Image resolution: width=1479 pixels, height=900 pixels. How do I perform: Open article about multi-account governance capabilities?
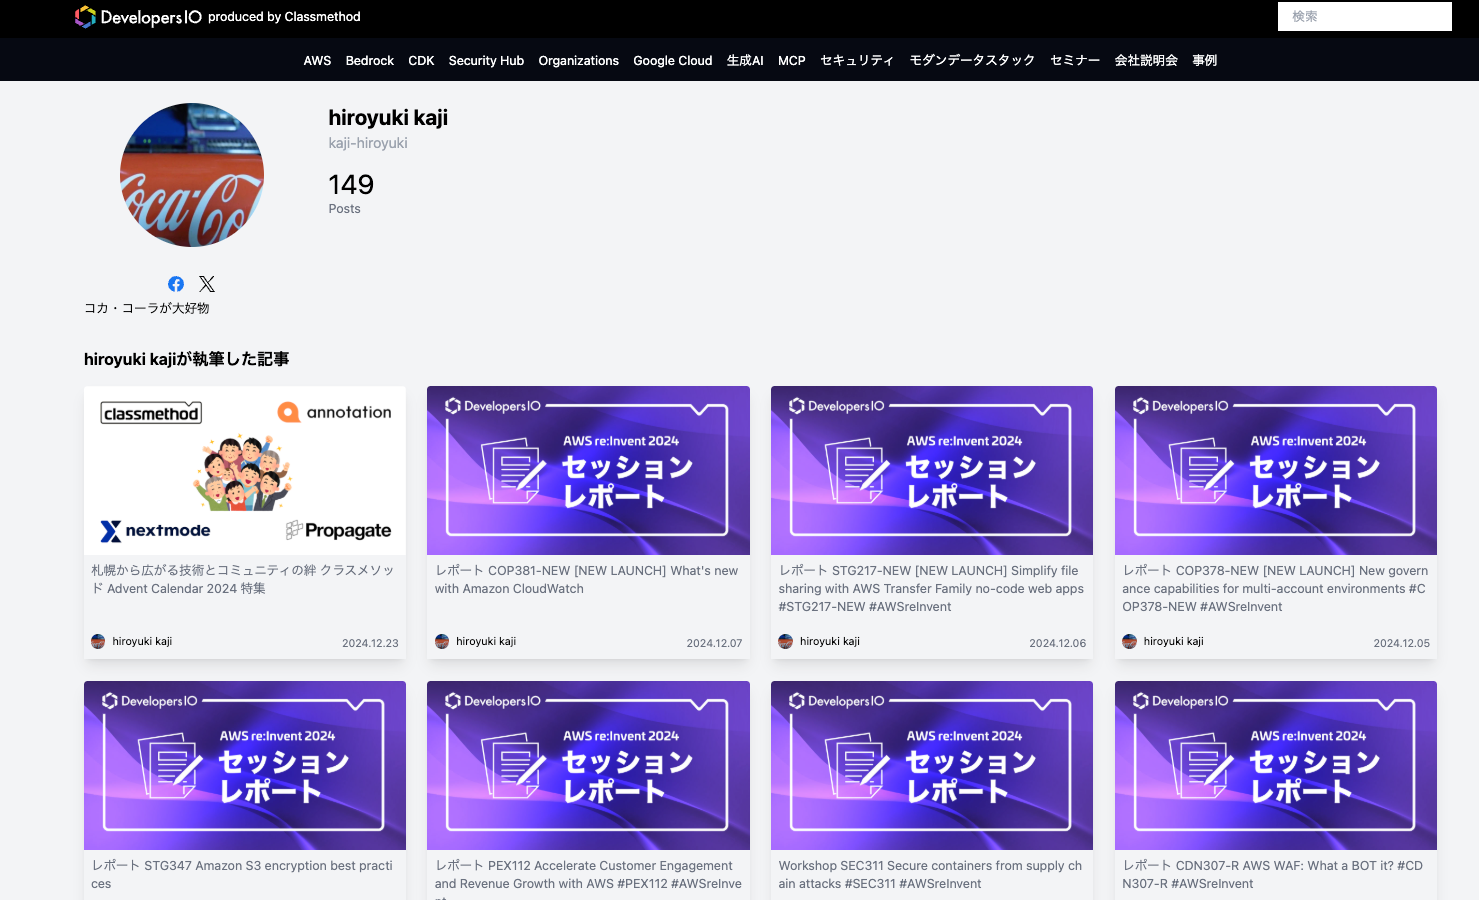tap(1275, 589)
